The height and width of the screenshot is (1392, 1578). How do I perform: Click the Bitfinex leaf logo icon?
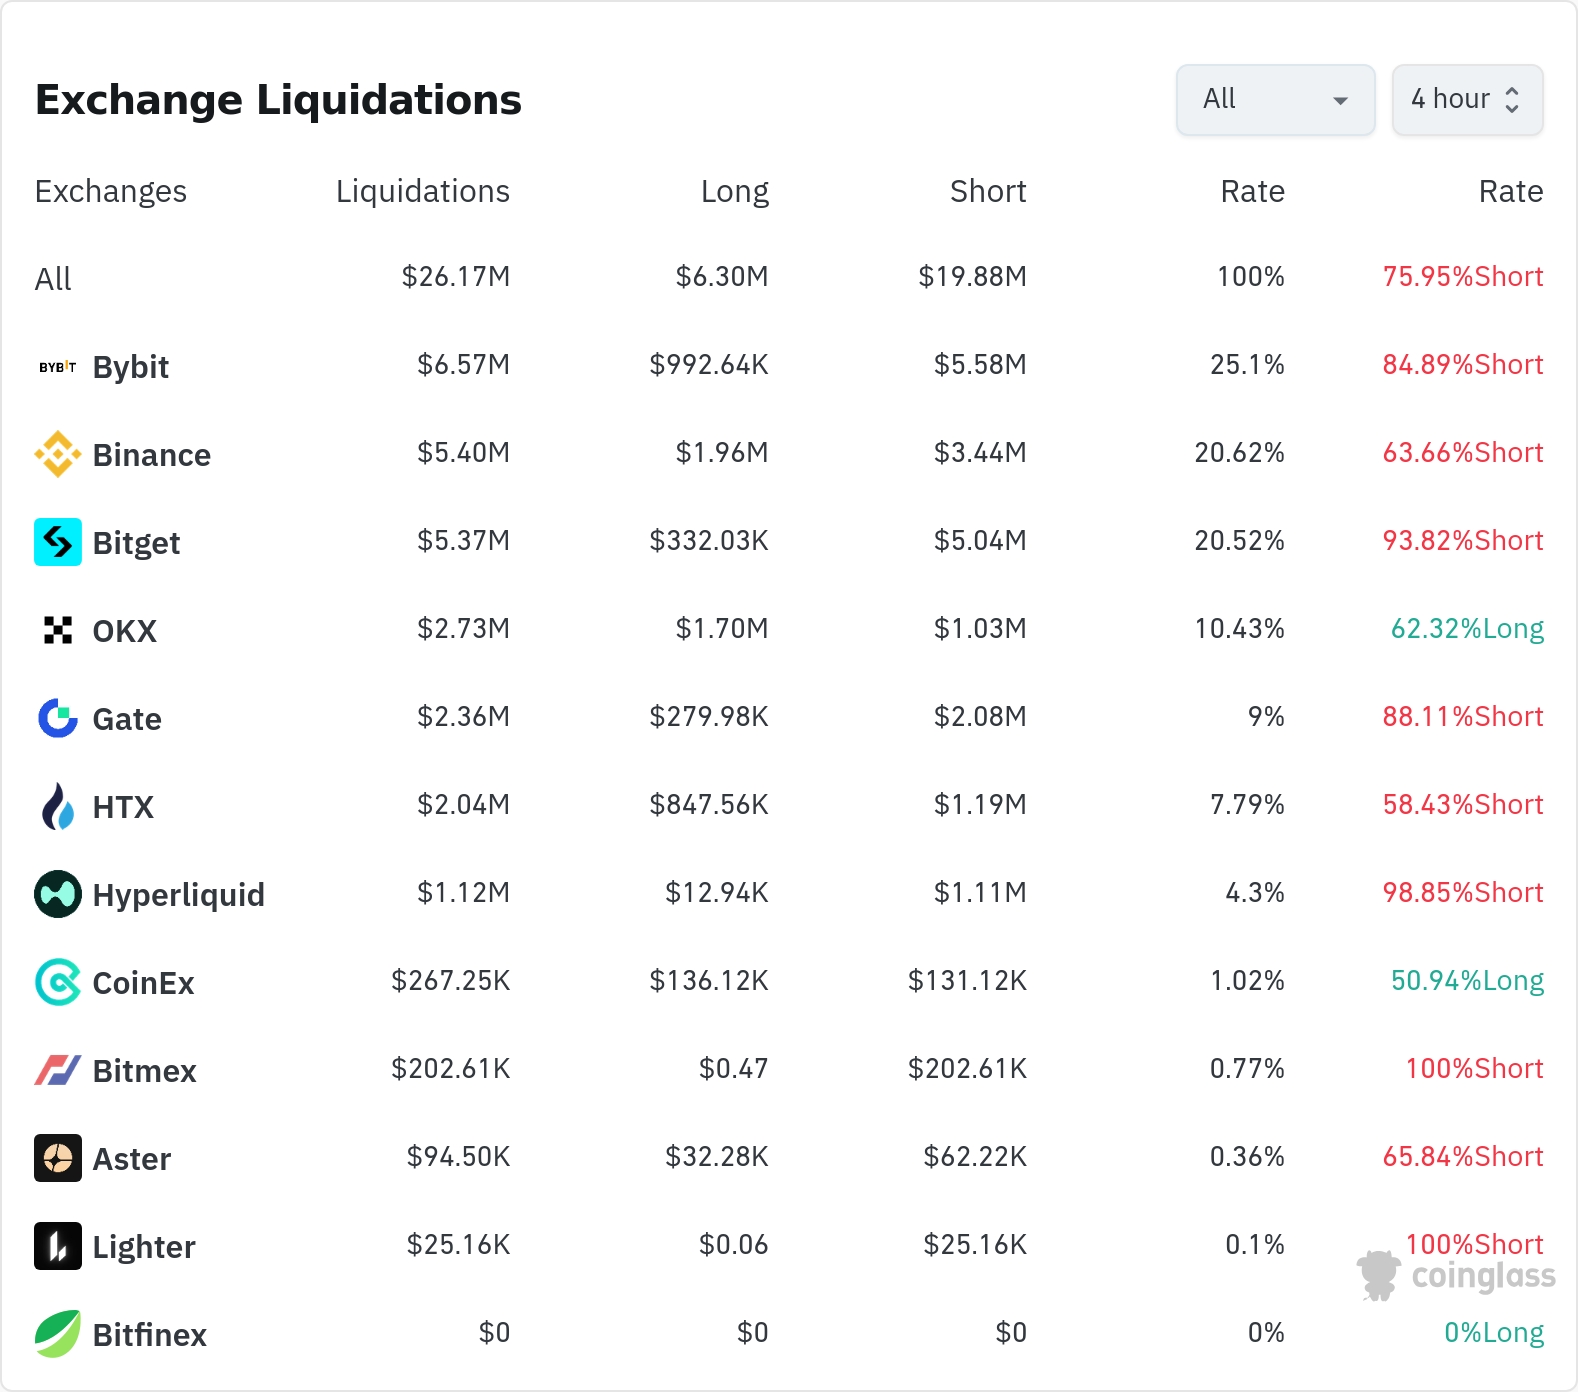[x=58, y=1334]
